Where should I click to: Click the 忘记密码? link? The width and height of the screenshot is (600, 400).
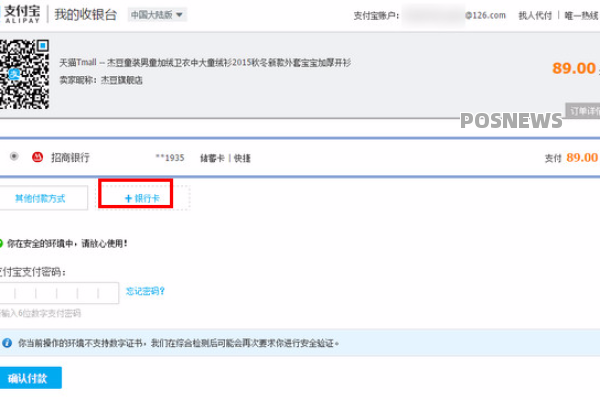click(145, 291)
